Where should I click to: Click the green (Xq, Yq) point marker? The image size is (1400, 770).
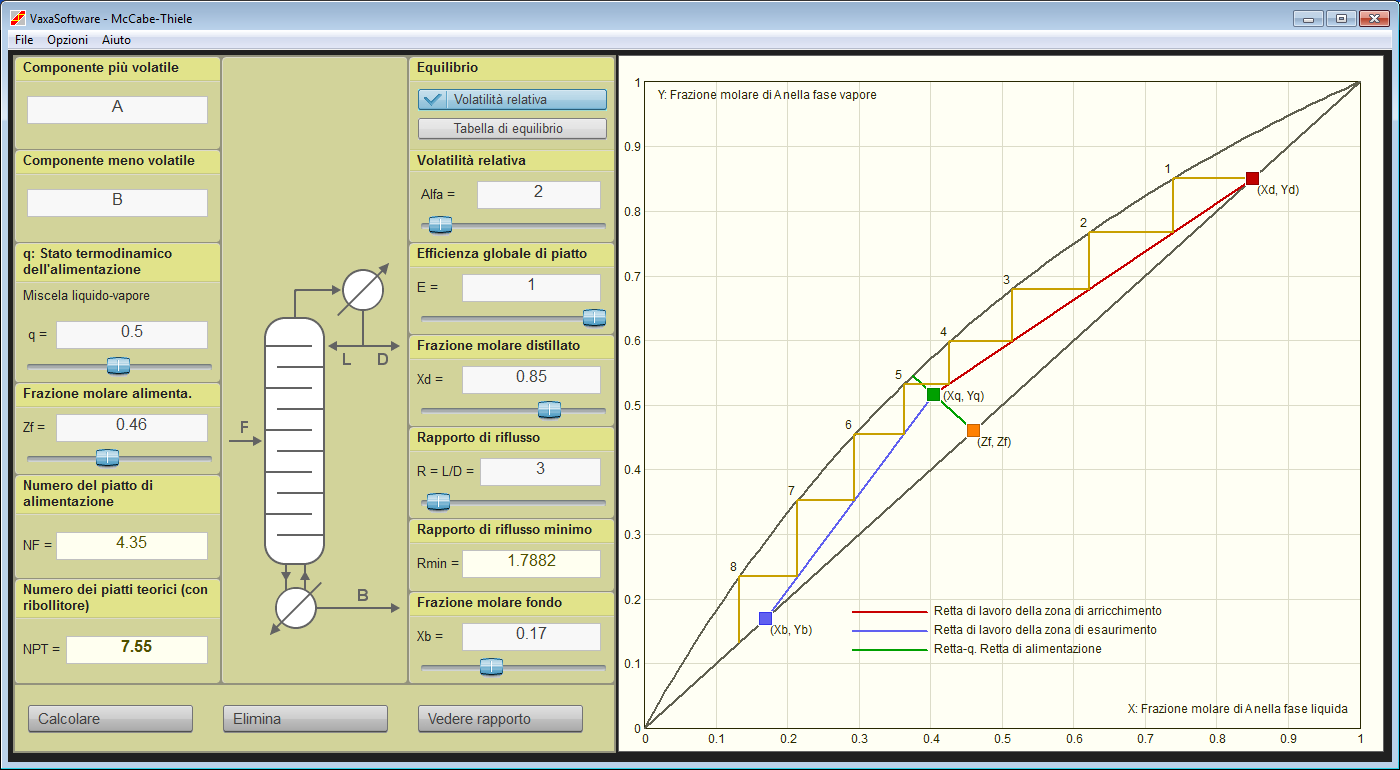click(x=933, y=395)
